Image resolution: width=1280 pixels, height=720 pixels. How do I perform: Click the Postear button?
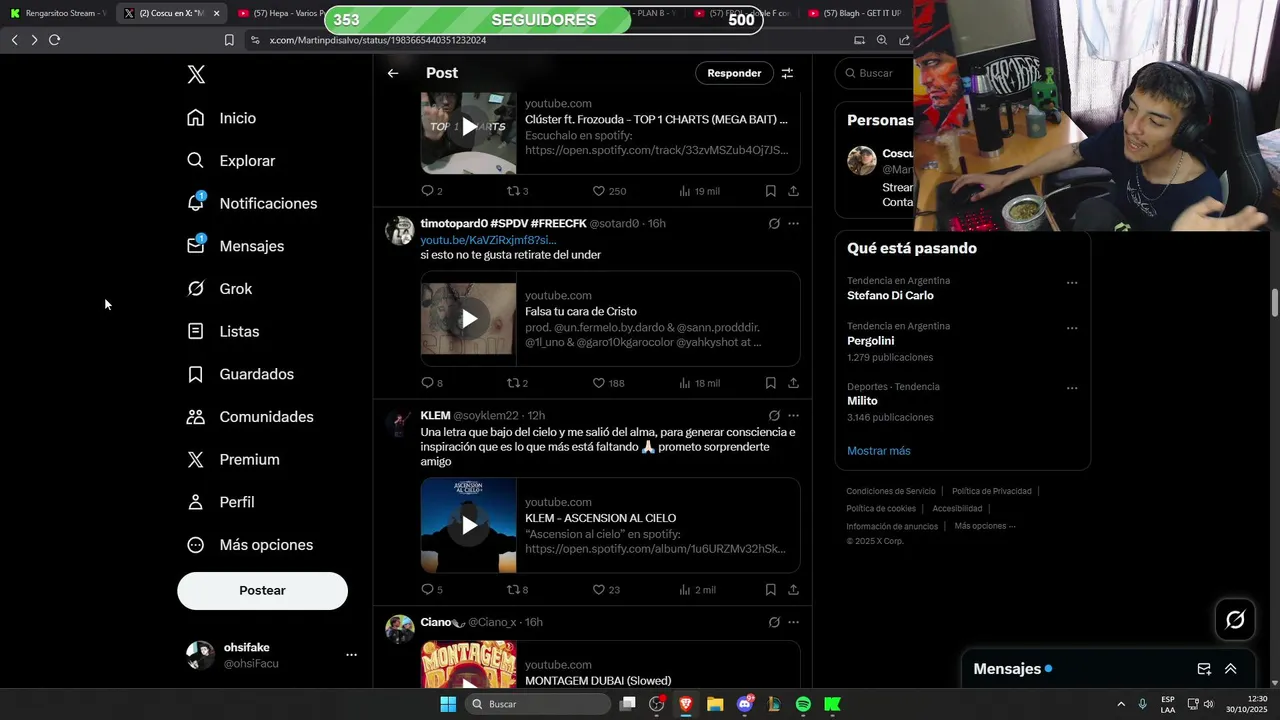pyautogui.click(x=262, y=591)
